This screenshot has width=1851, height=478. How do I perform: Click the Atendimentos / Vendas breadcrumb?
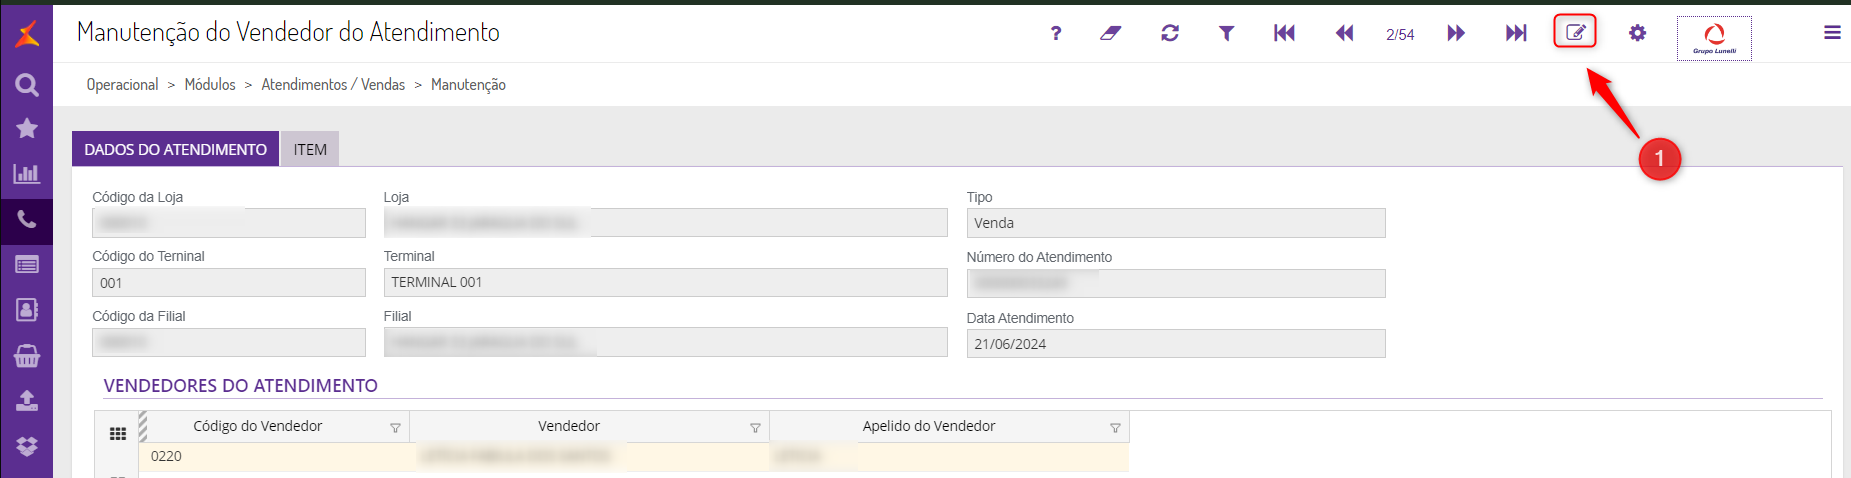[333, 85]
